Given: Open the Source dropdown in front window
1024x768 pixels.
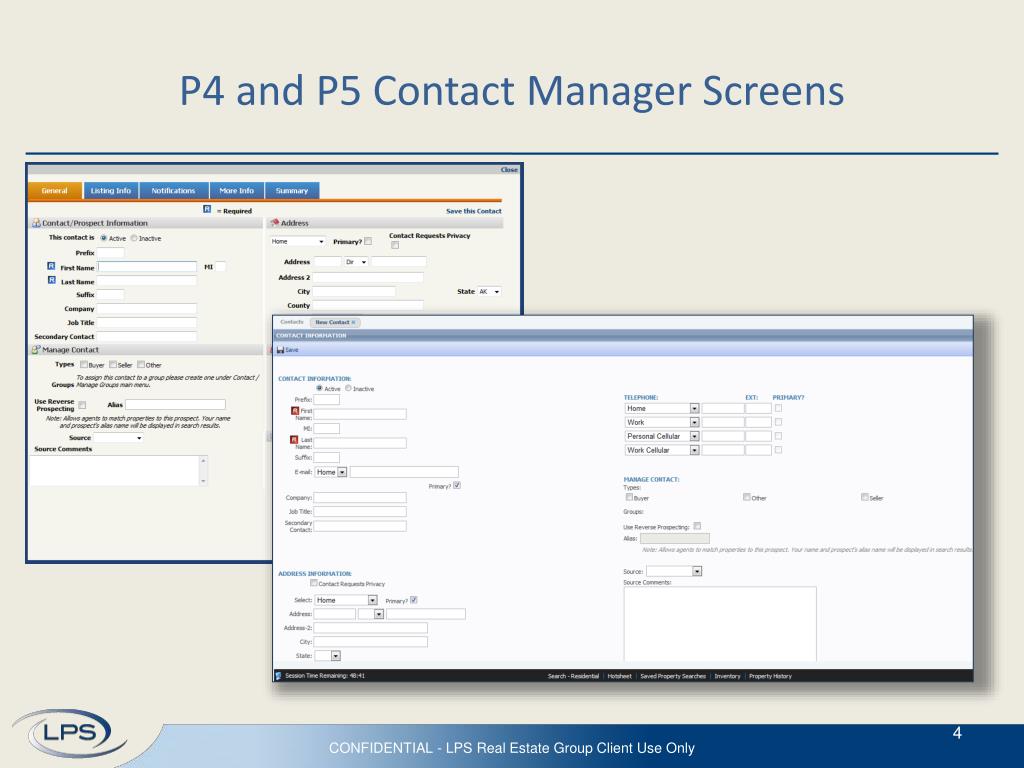Looking at the screenshot, I should point(674,571).
